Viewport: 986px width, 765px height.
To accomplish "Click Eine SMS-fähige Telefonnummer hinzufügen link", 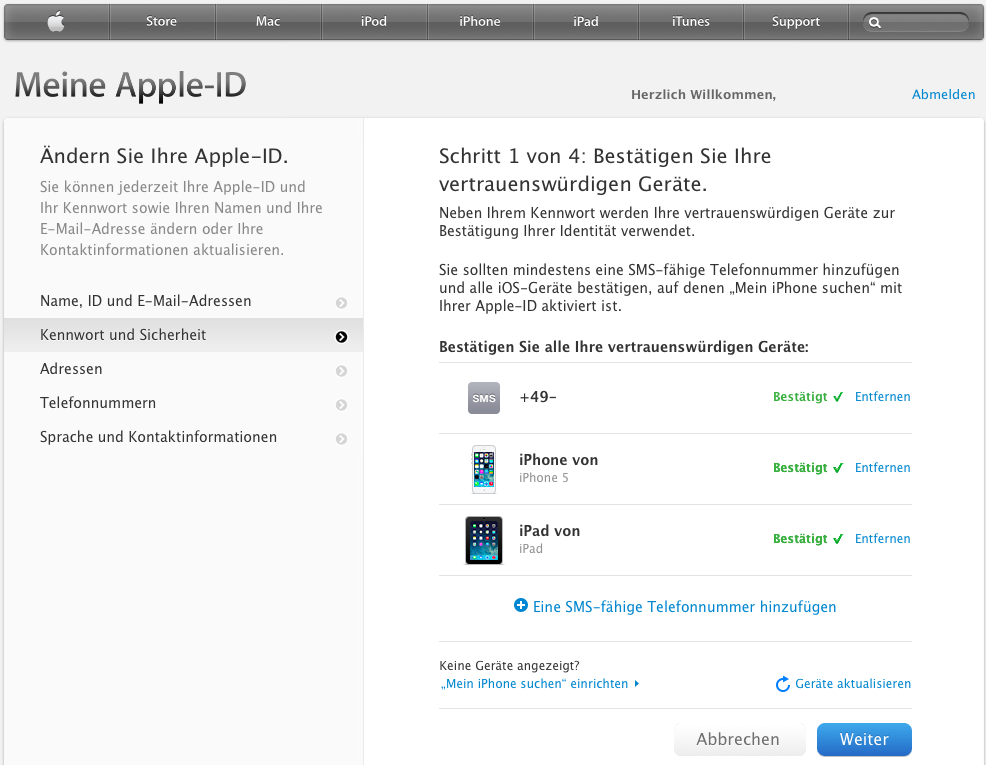I will tap(684, 607).
